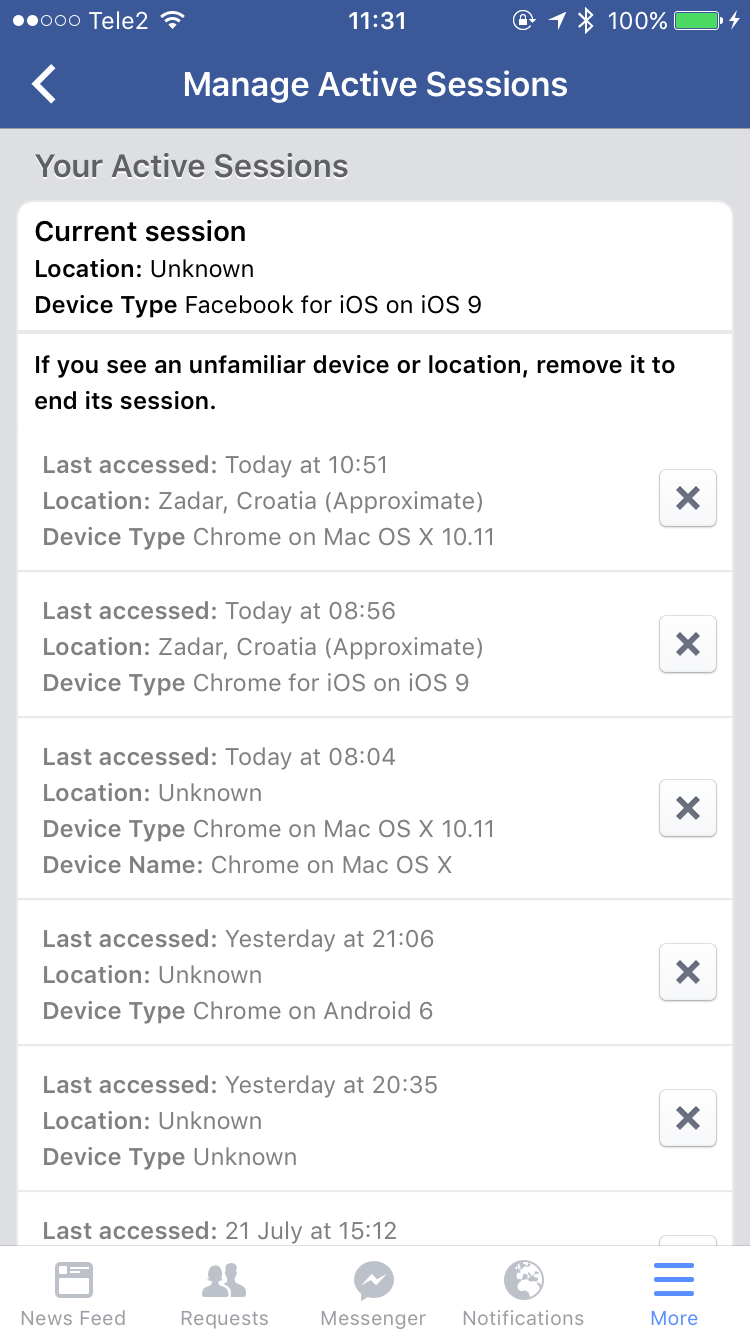Viewport: 750px width, 1334px height.
Task: Open the More menu tab
Action: point(674,1292)
